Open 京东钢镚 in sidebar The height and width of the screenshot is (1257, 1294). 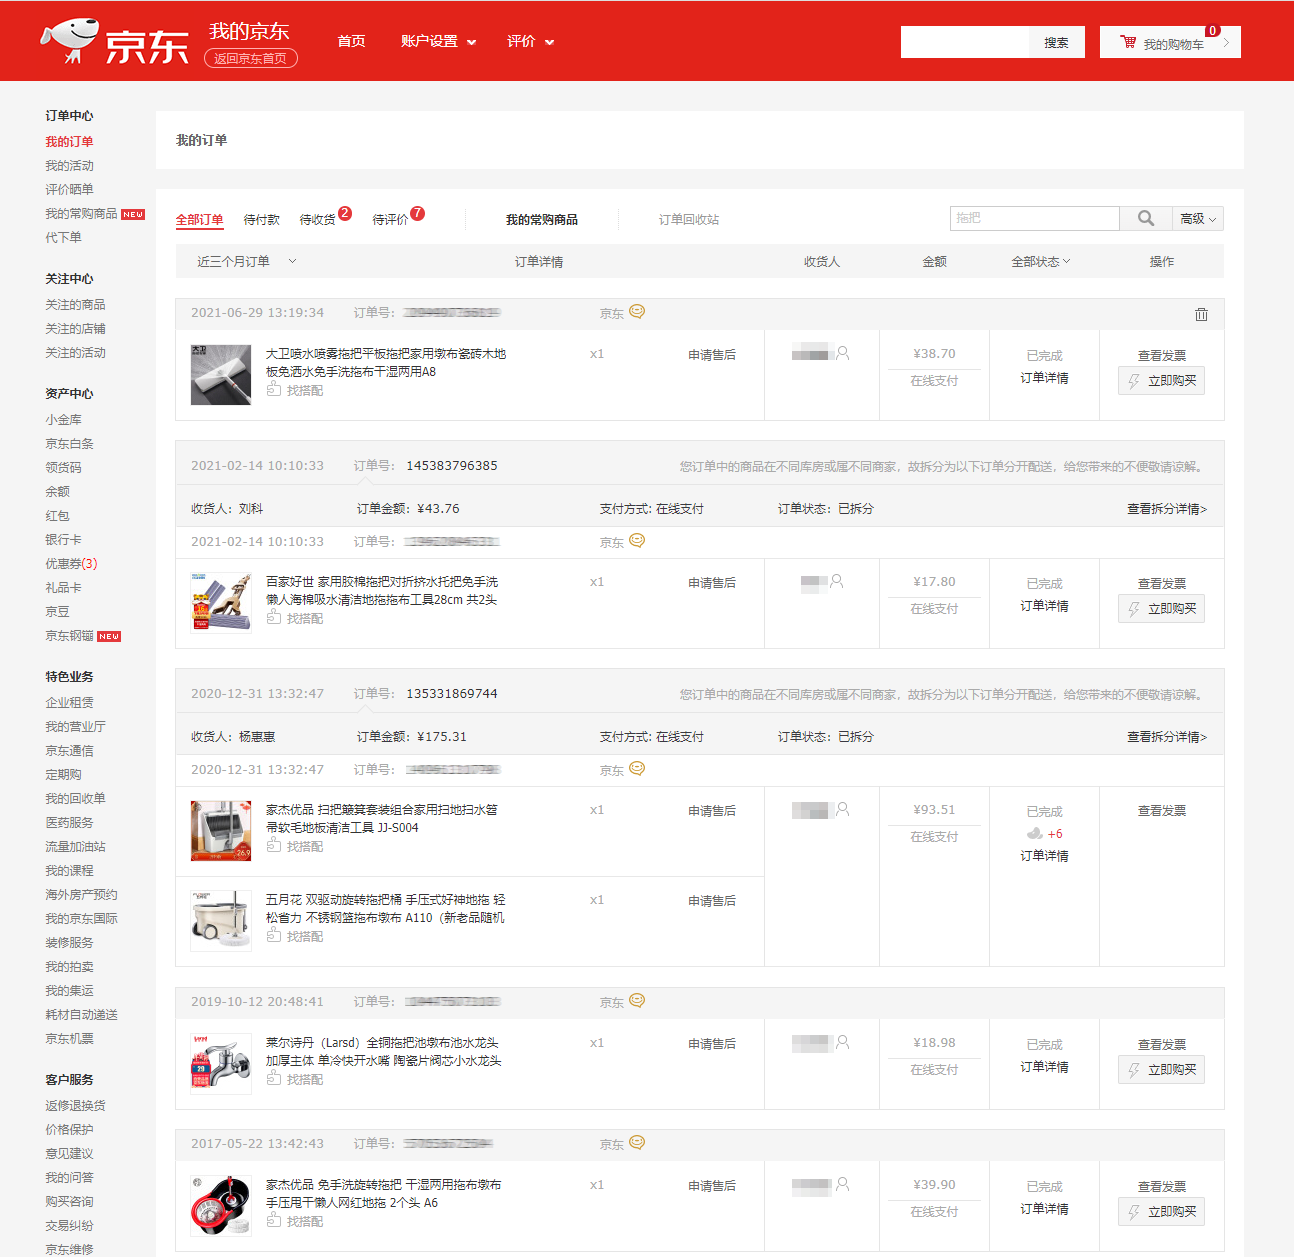tap(69, 635)
